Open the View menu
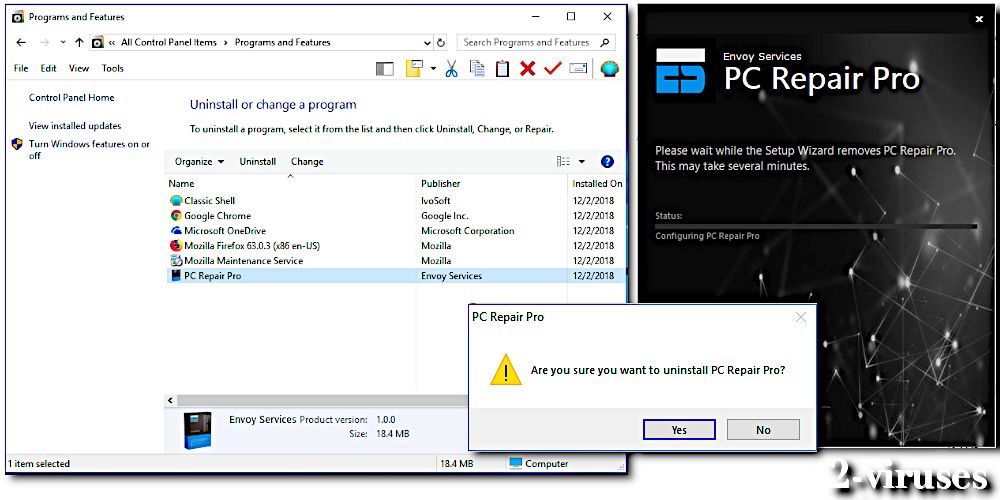 [x=79, y=68]
